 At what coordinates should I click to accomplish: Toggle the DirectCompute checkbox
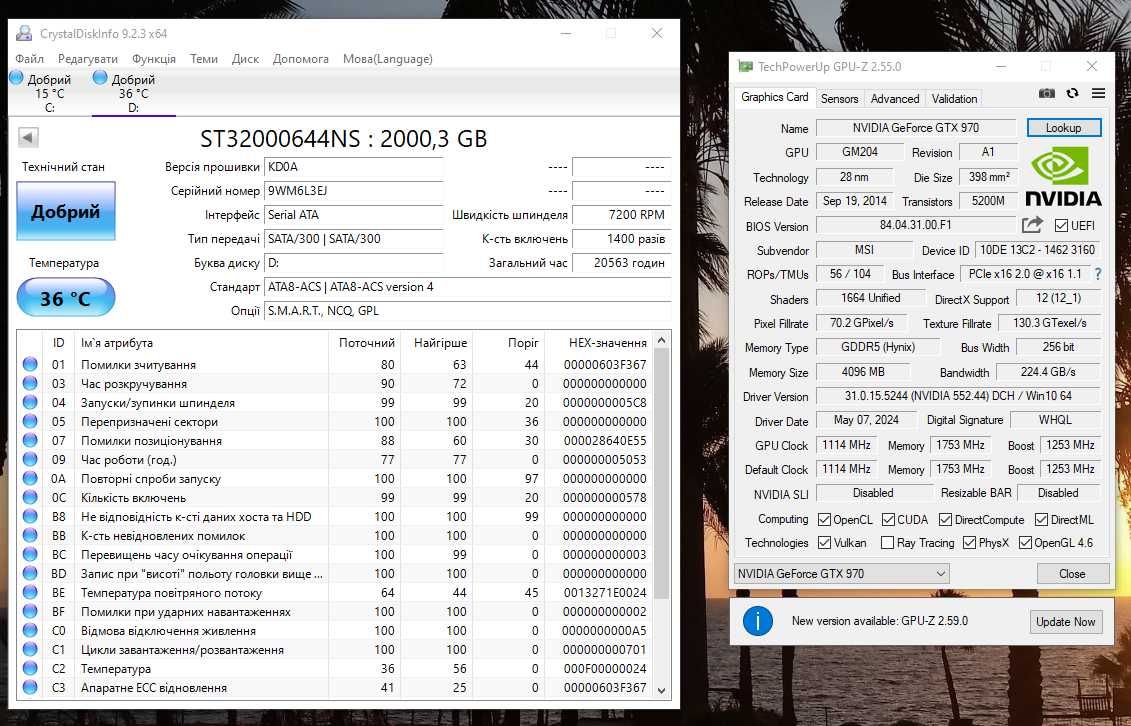[946, 520]
